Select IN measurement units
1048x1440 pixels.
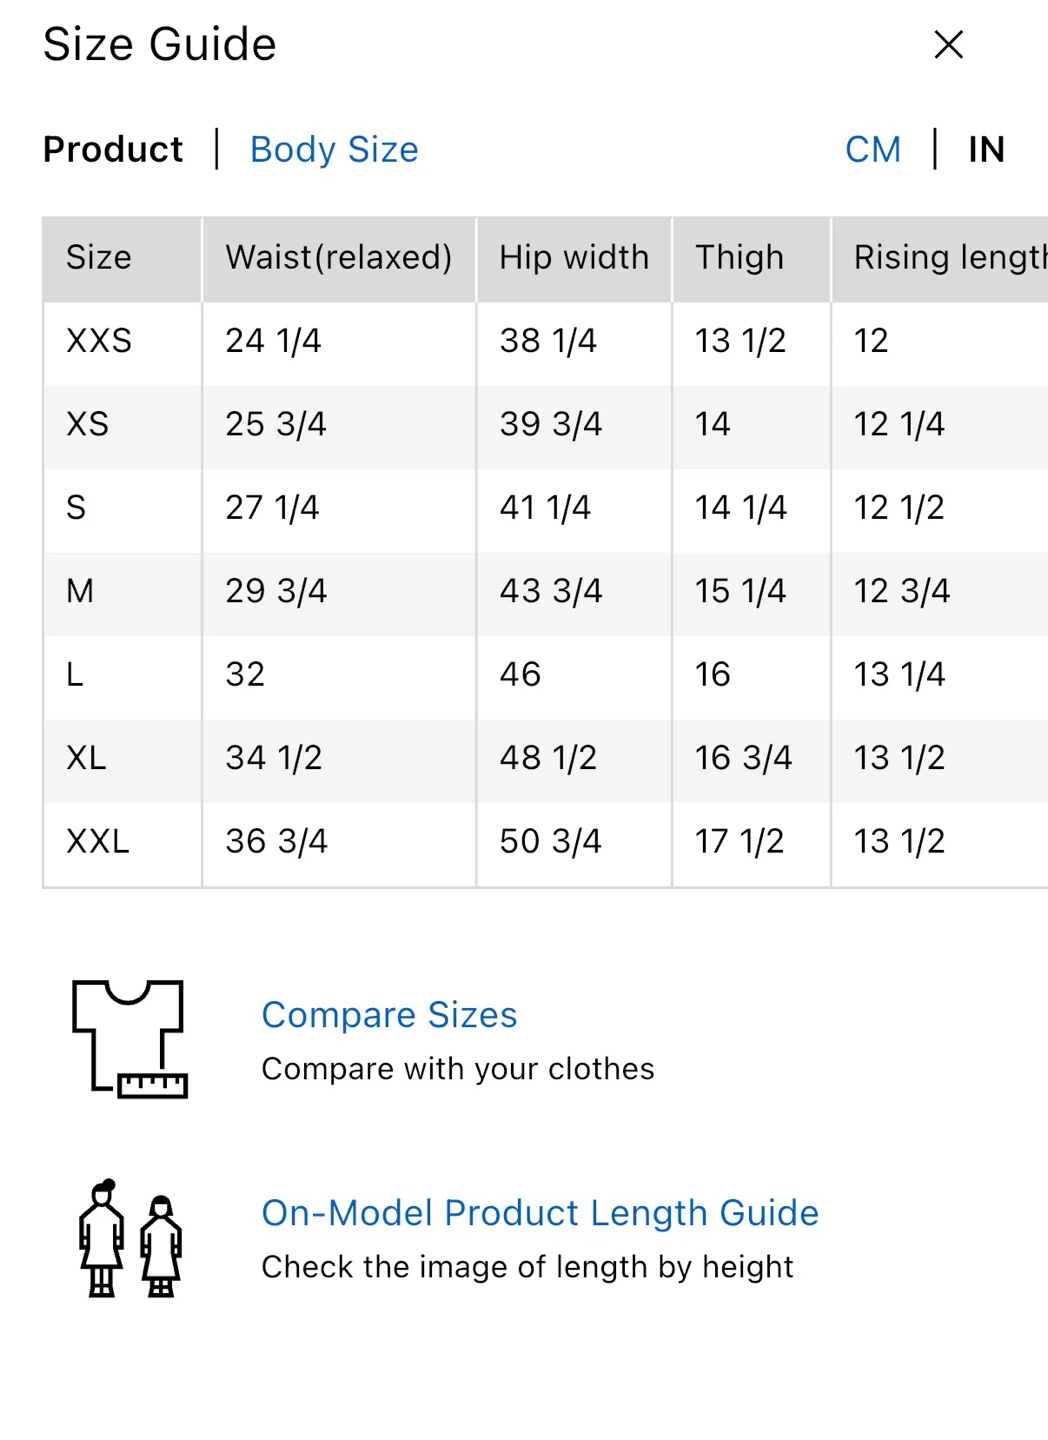point(986,149)
